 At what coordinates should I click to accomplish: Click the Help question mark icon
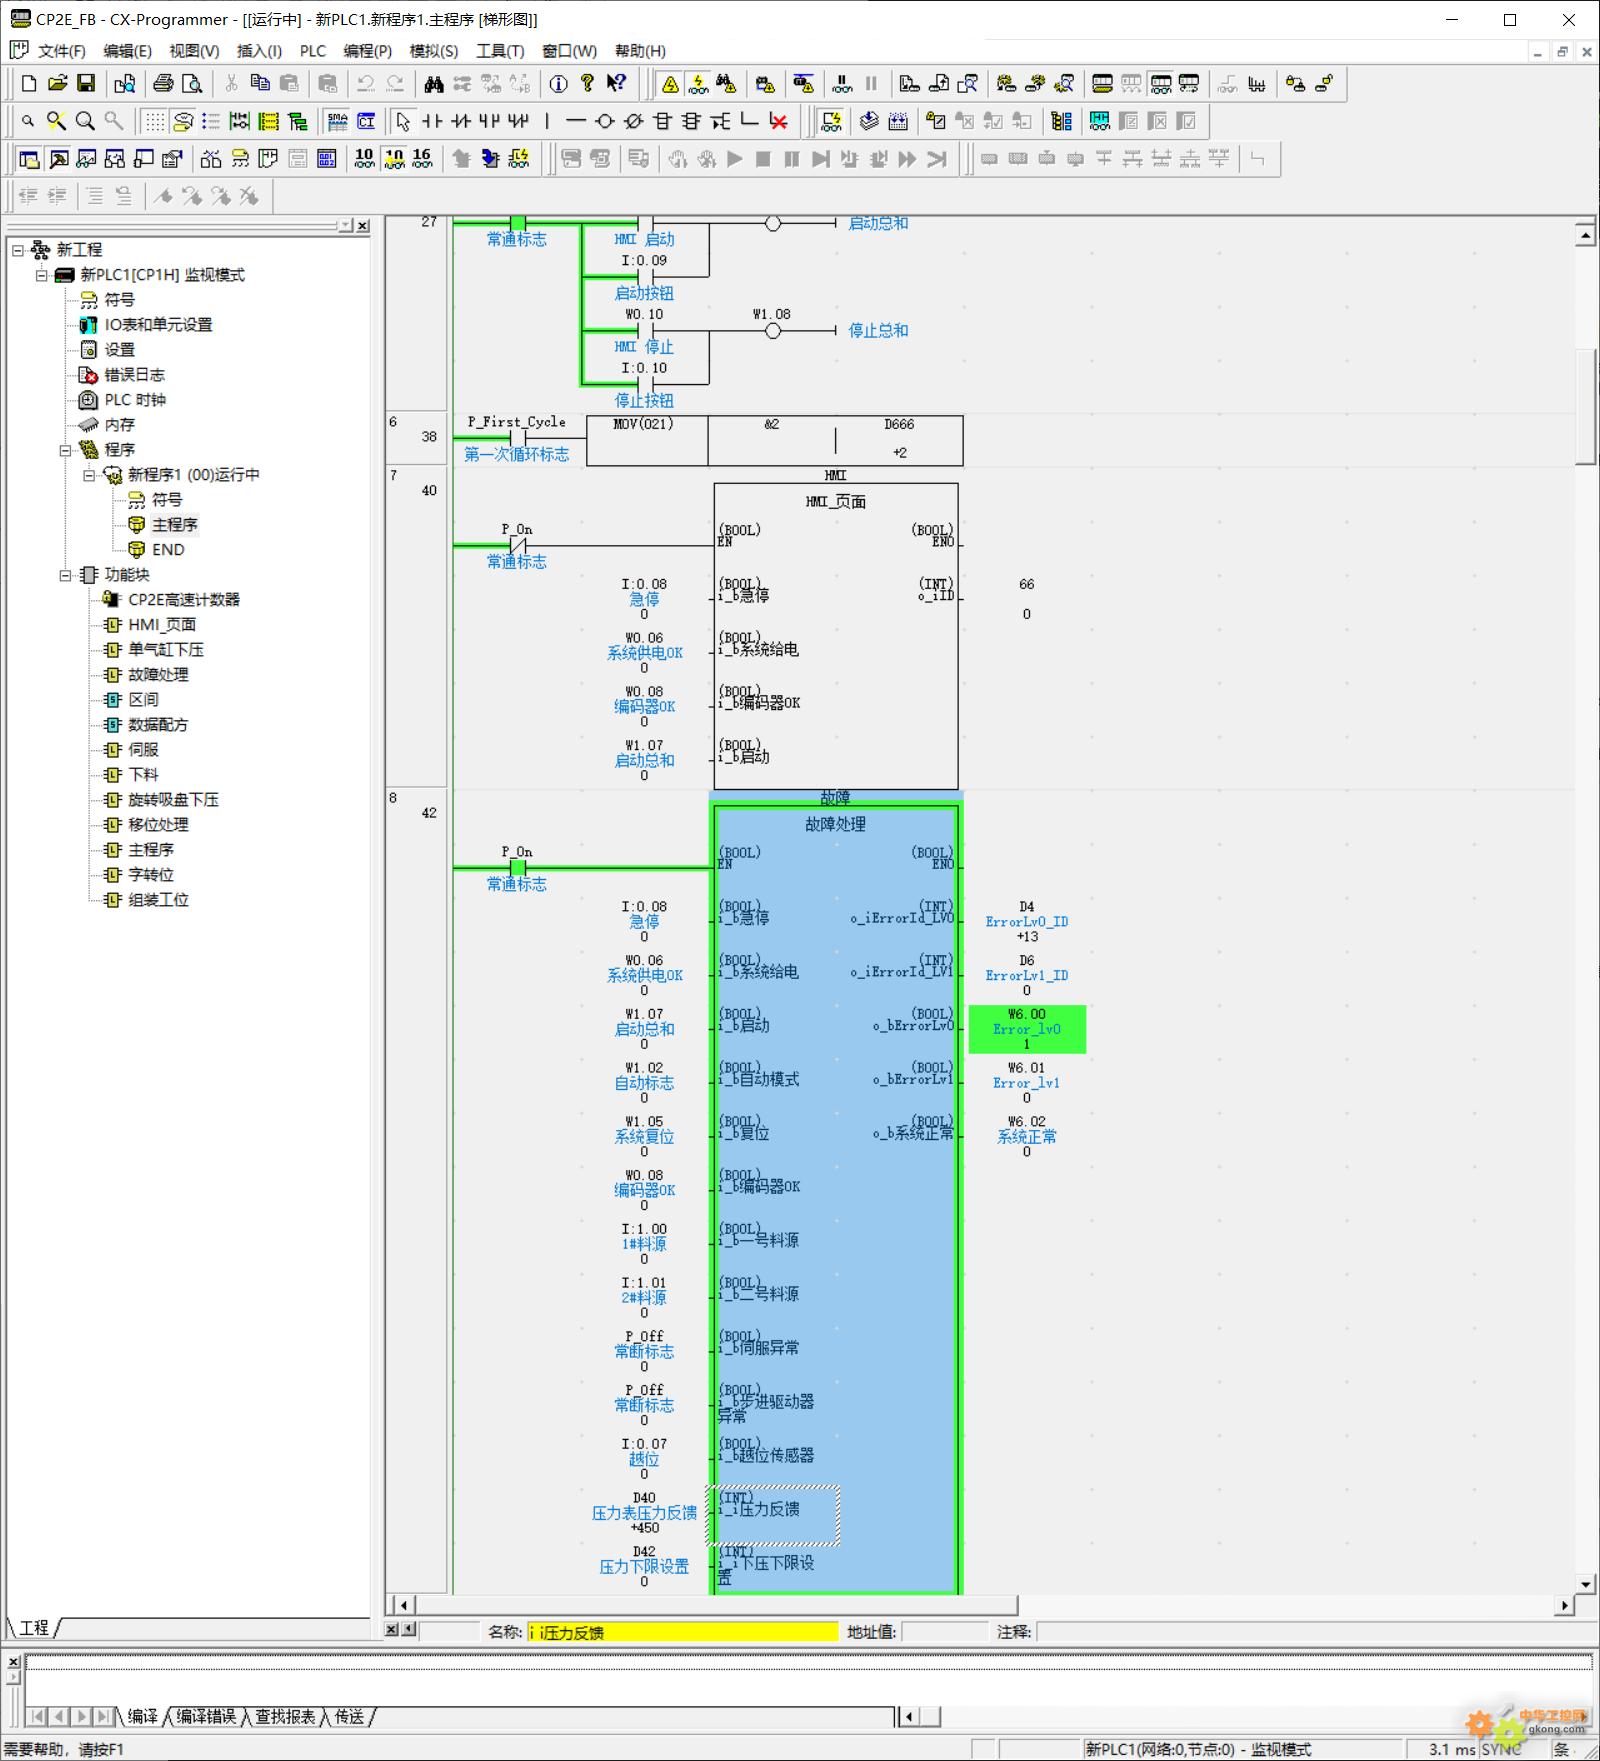pos(588,84)
